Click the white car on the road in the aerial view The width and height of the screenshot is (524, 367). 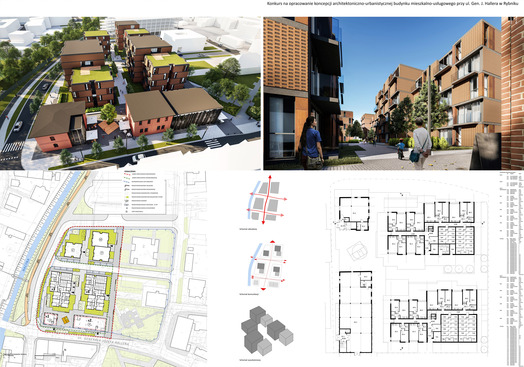(18, 126)
